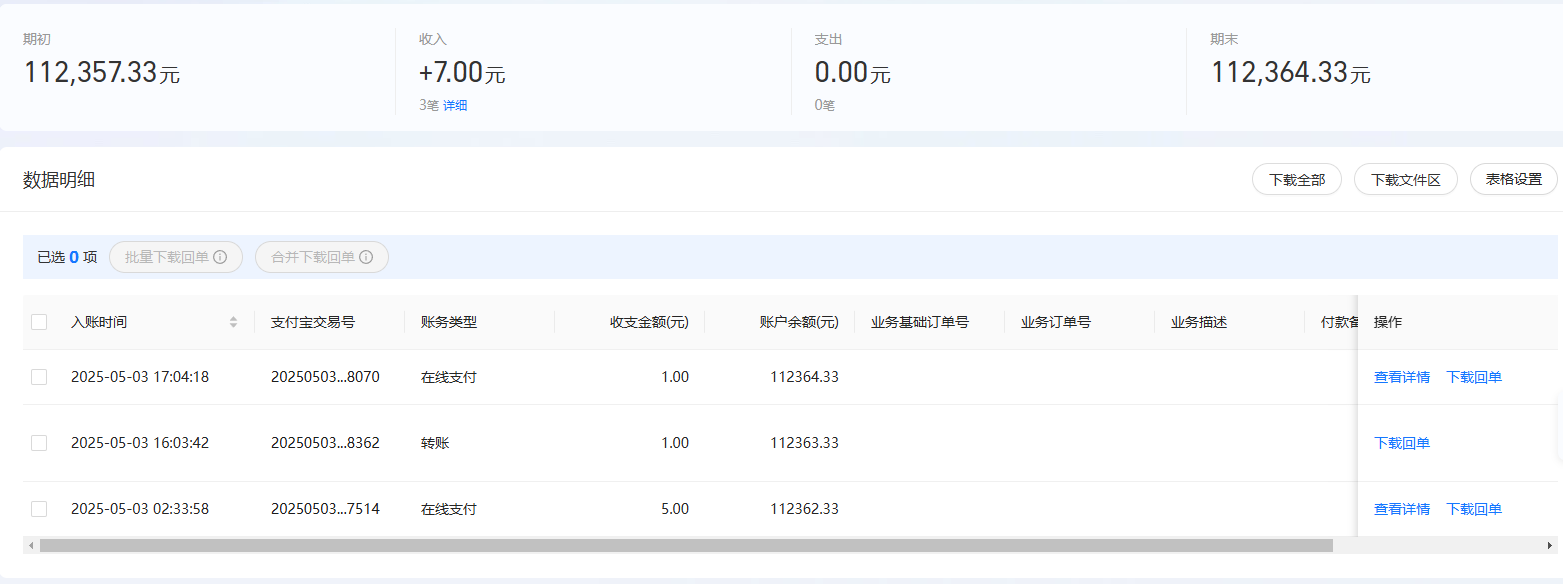Click the horizontal scrollbar right arrow

(x=1550, y=545)
